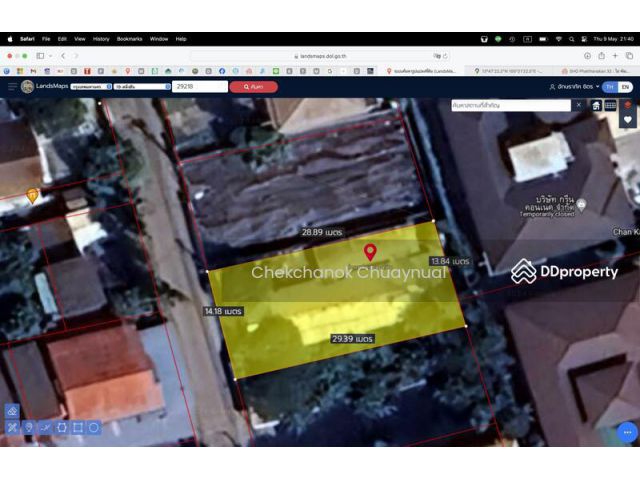Click the Temporarily closed business marker

[x=581, y=204]
